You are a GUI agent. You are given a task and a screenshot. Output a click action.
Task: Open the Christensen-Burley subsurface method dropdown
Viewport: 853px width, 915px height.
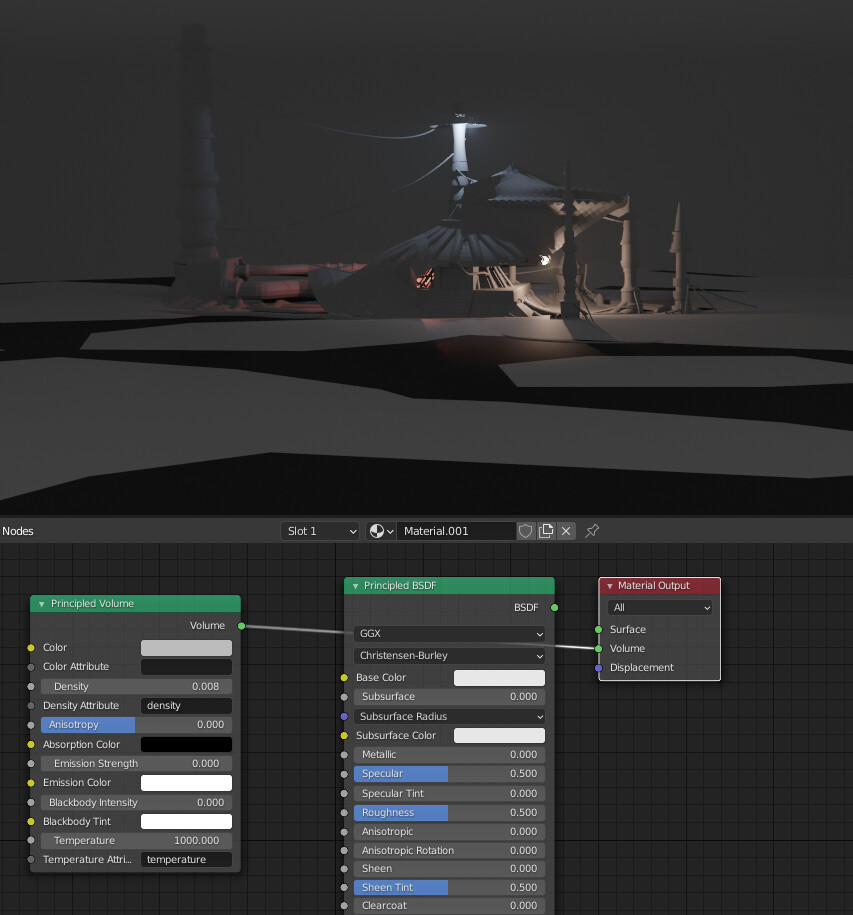(x=449, y=656)
